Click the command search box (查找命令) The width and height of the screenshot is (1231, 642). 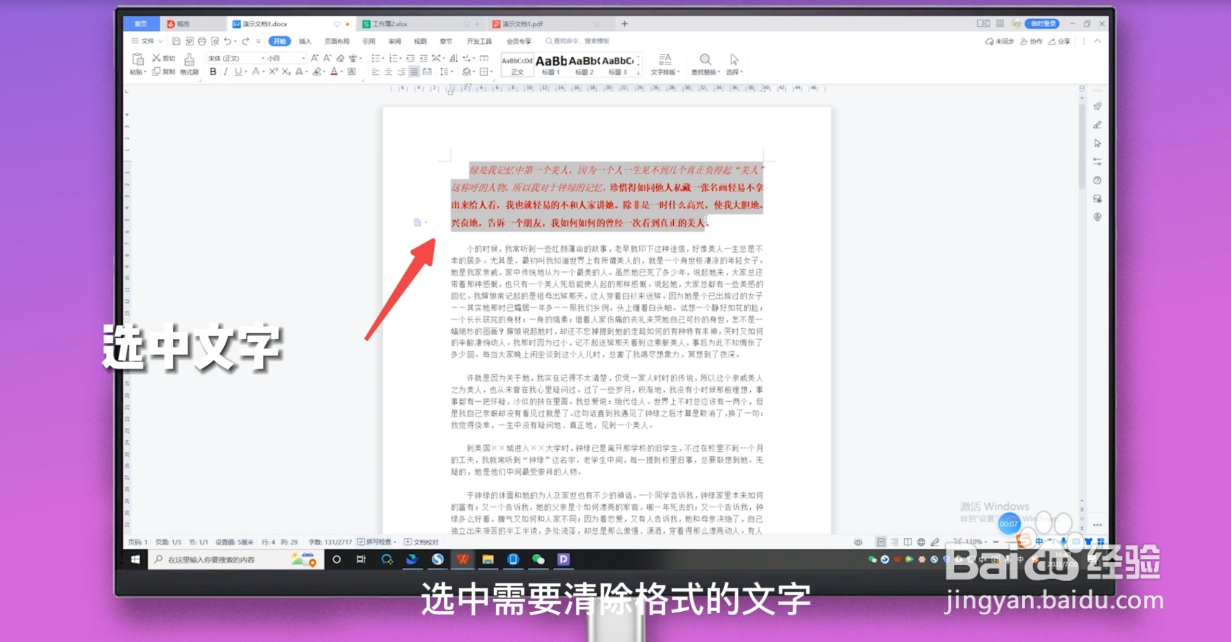578,41
